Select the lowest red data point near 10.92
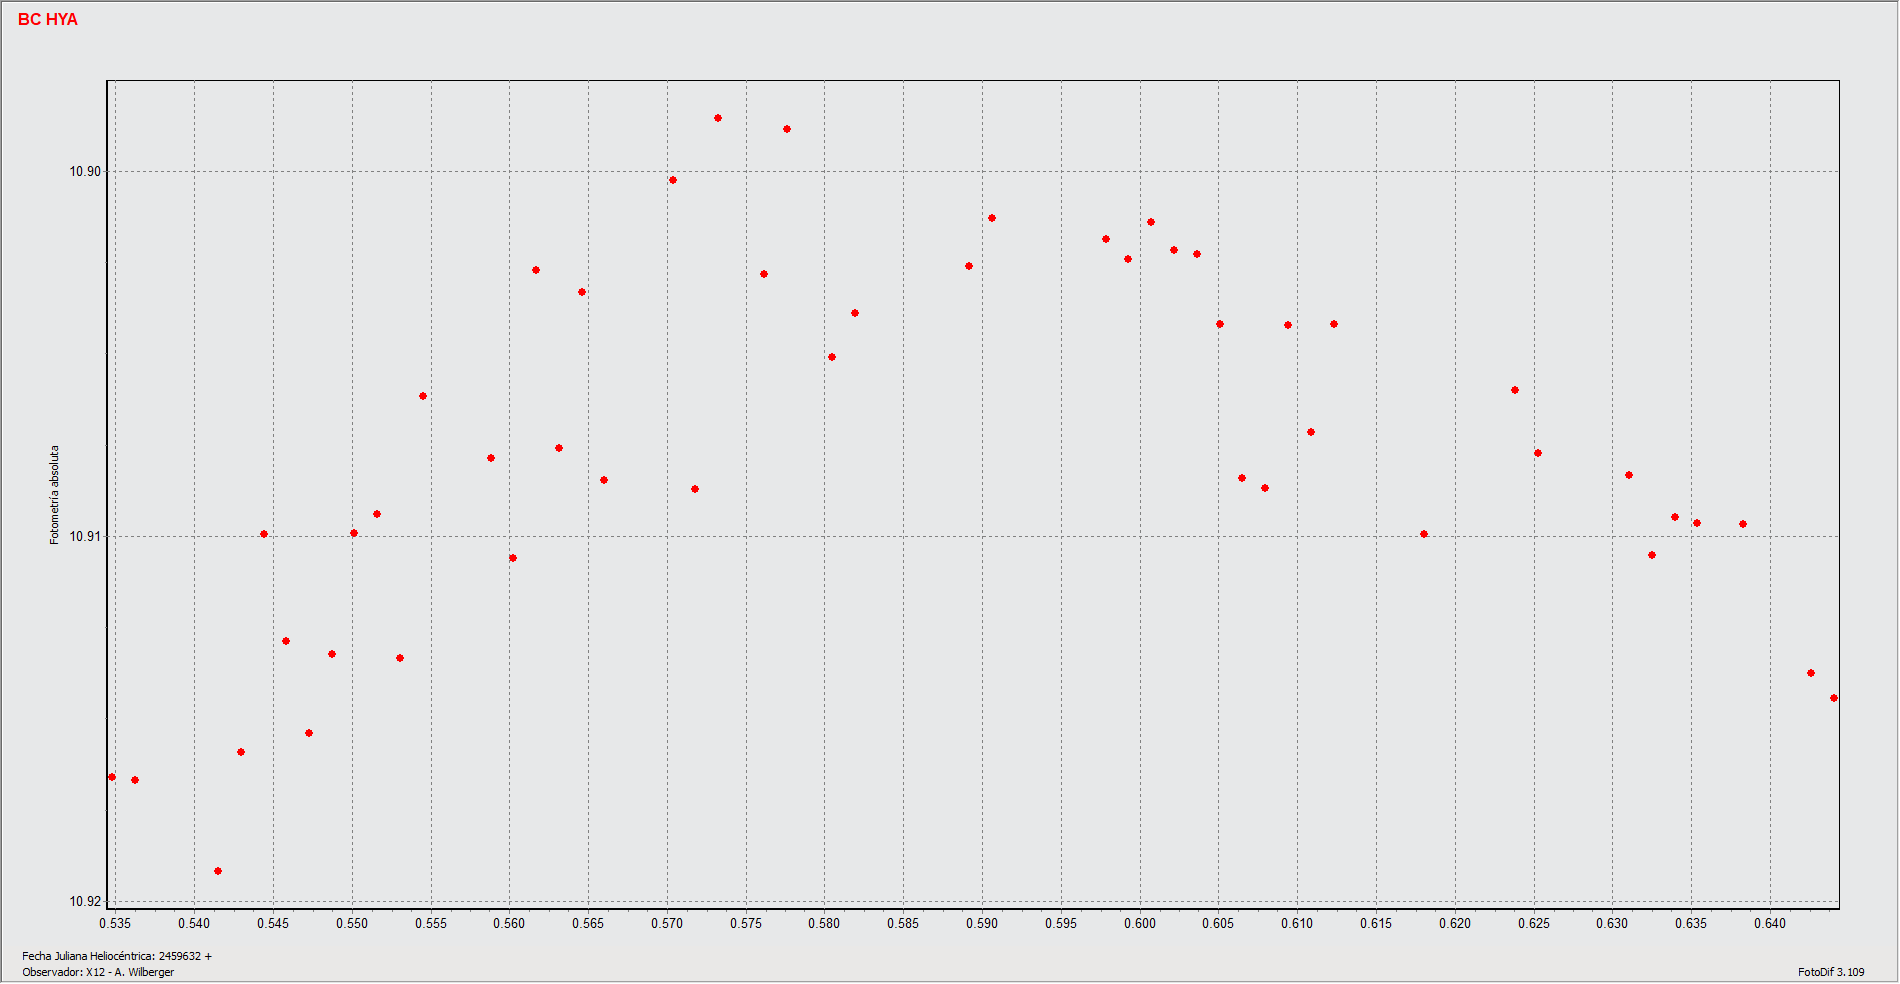 tap(218, 872)
